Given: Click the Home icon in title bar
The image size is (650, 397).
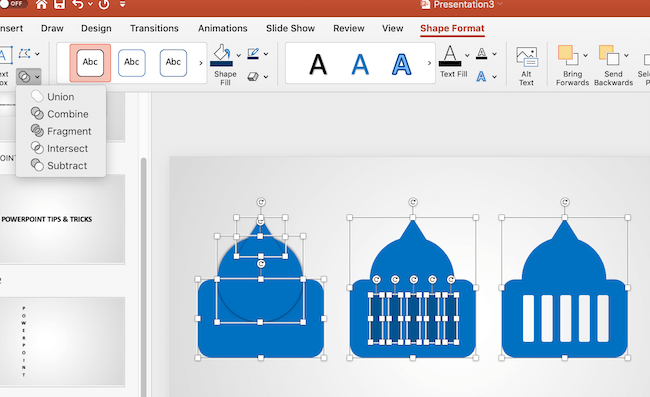Looking at the screenshot, I should (x=41, y=5).
